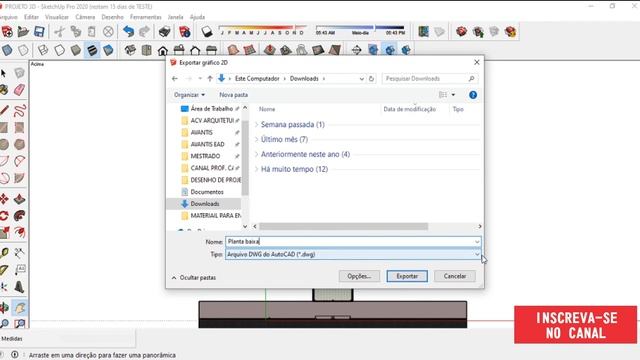Select the Circle tool
Image resolution: width=640 pixels, height=360 pixels.
pos(4,144)
